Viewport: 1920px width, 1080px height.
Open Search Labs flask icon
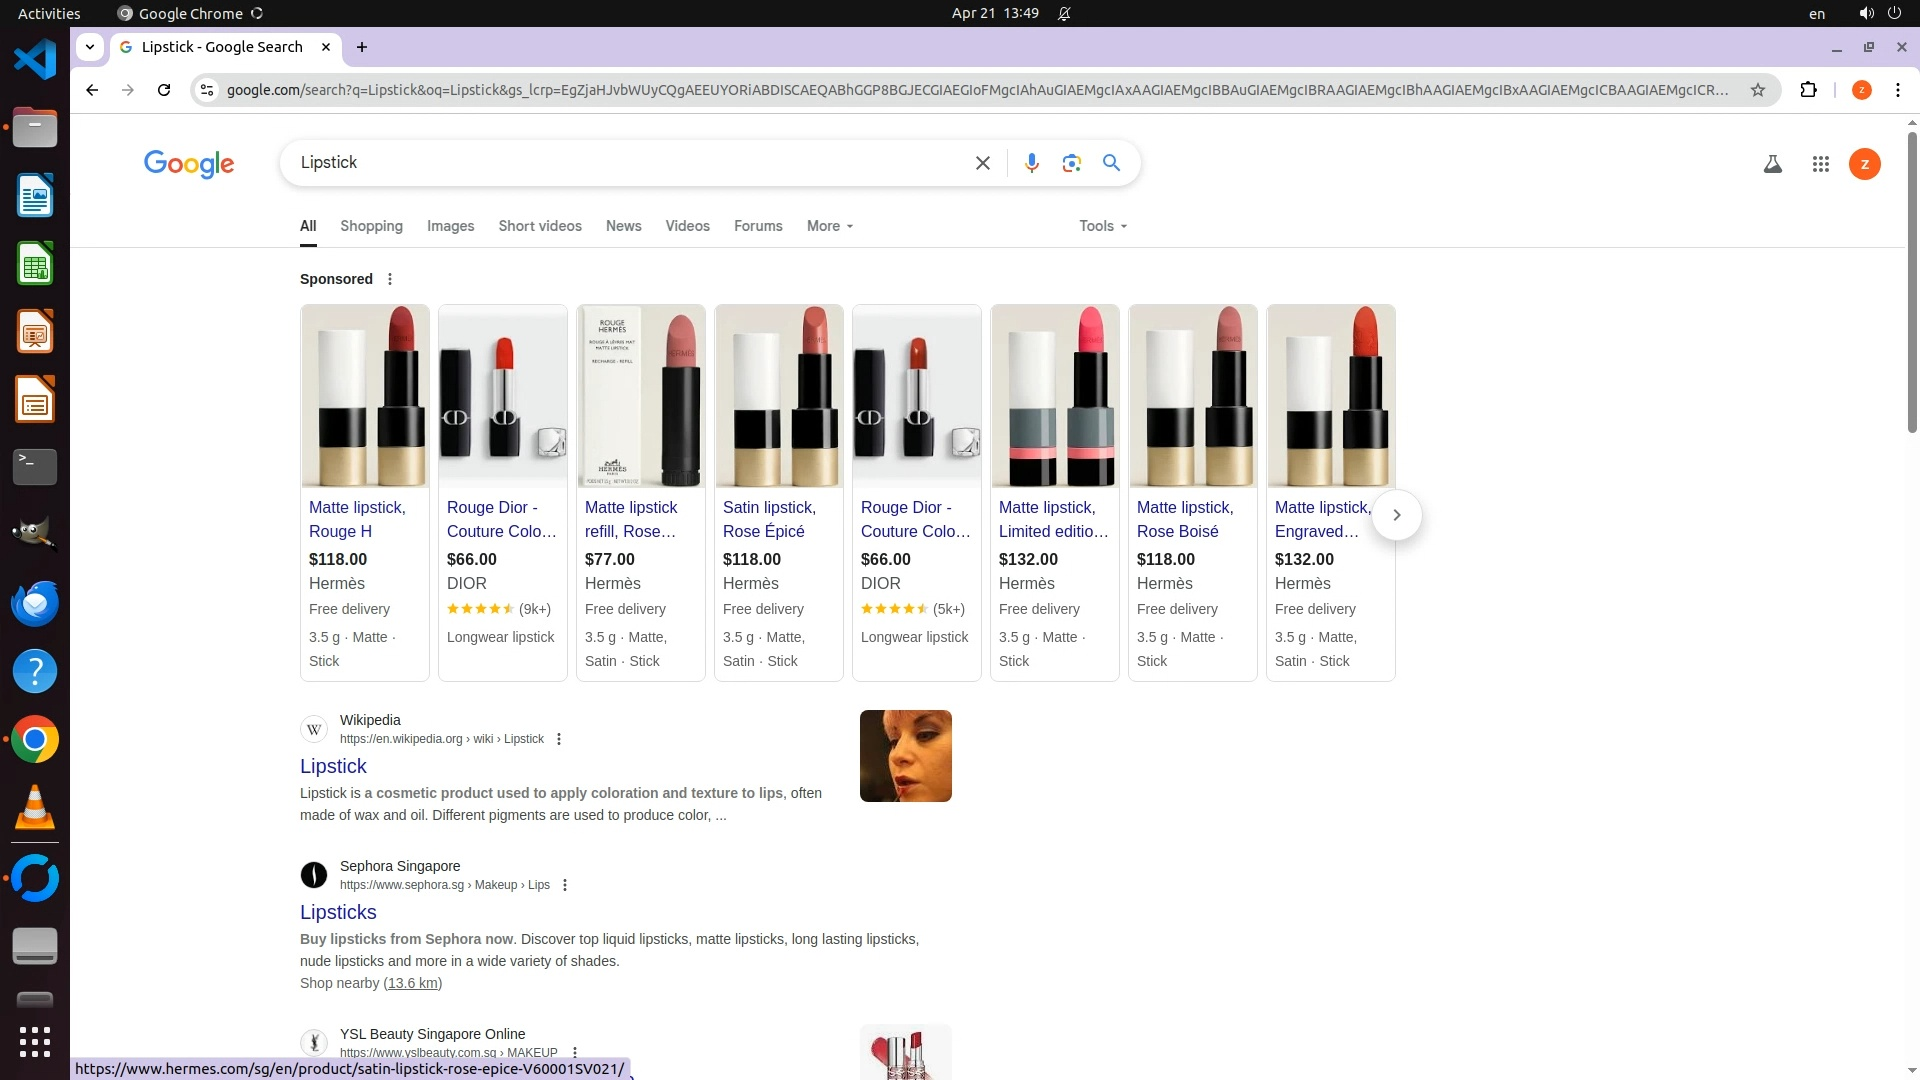point(1772,164)
